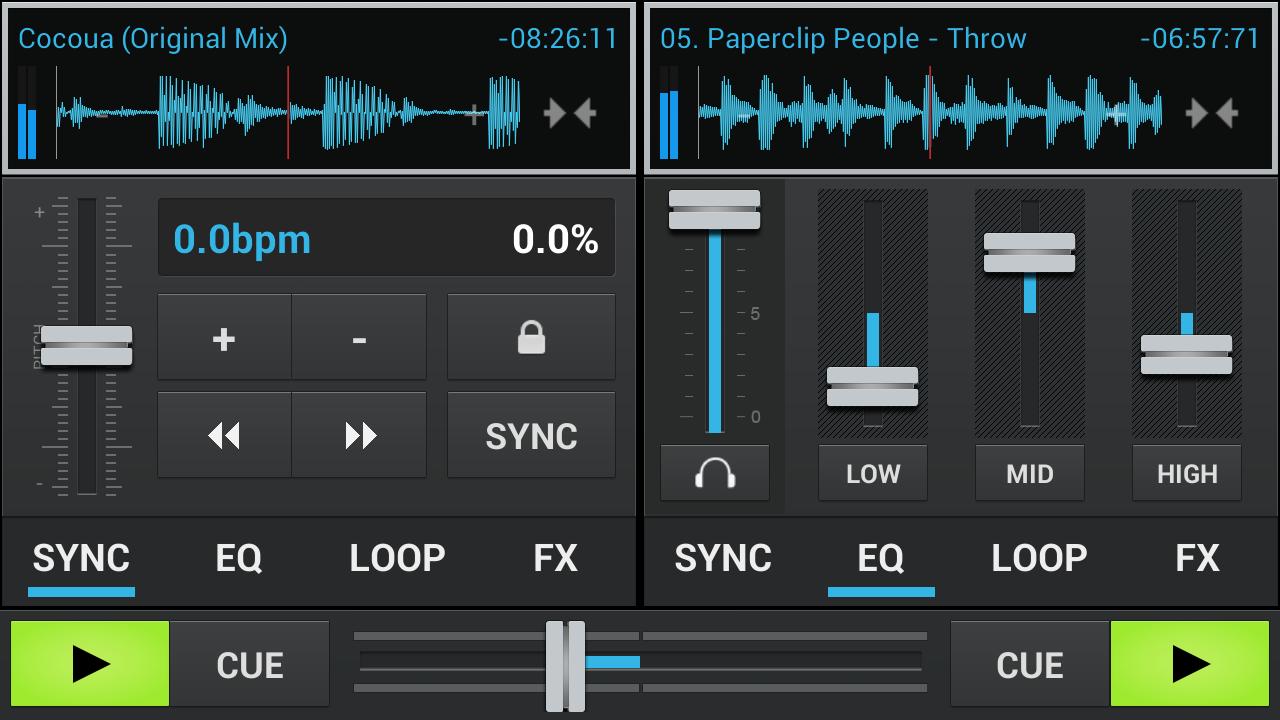
Task: Toggle the MID band button
Action: [1030, 473]
